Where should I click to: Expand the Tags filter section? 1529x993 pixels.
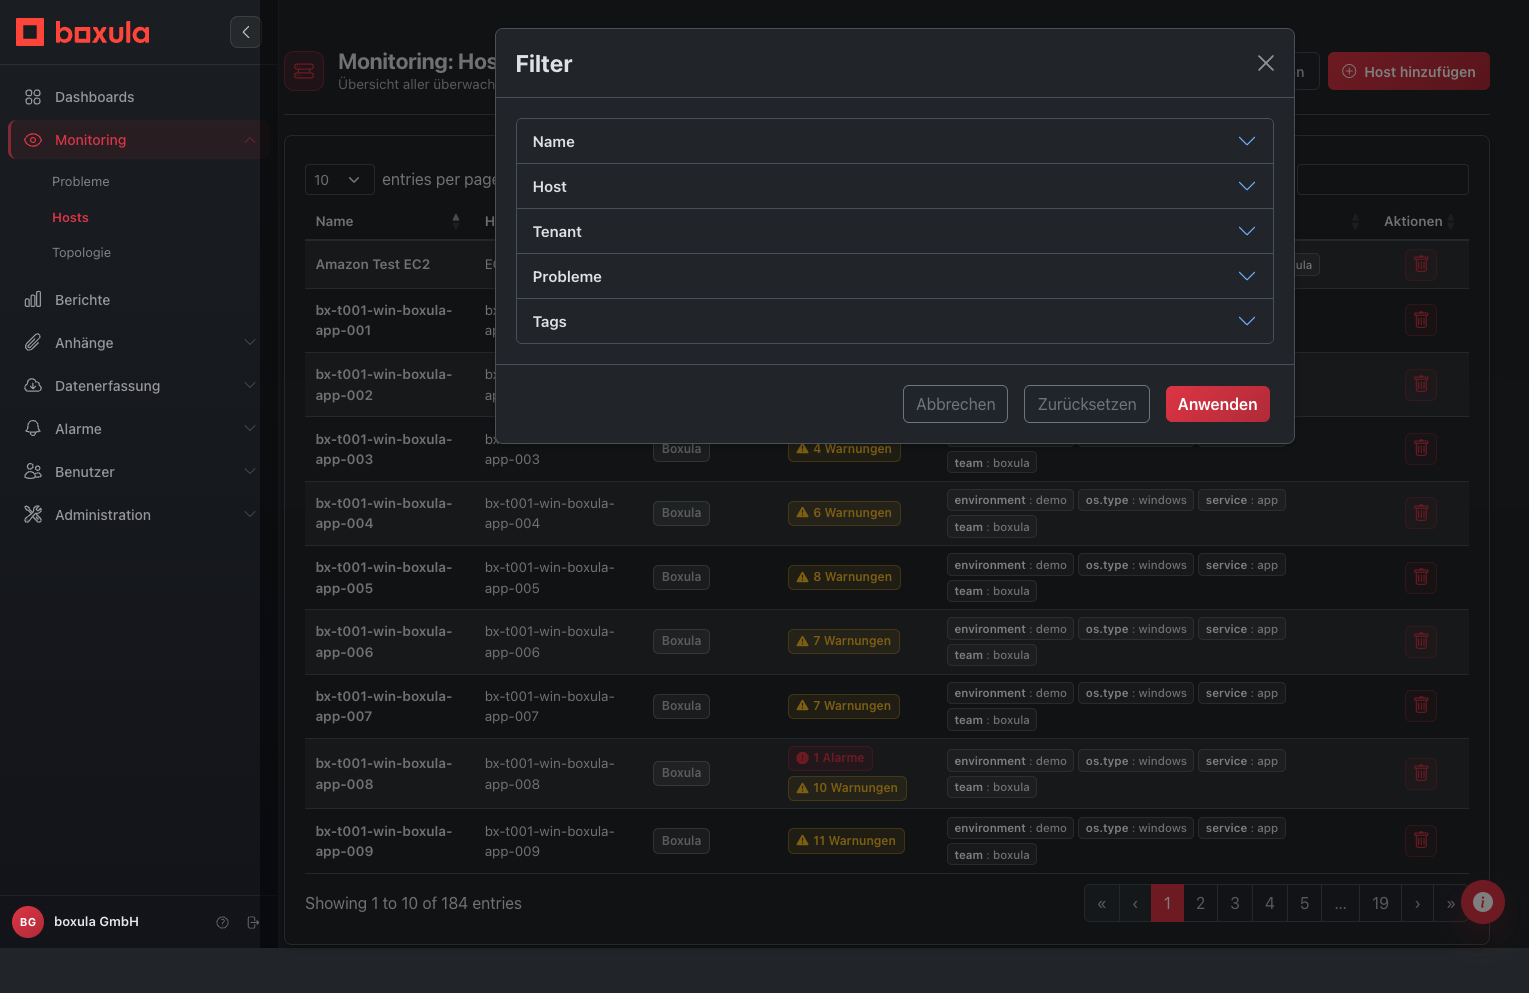895,321
